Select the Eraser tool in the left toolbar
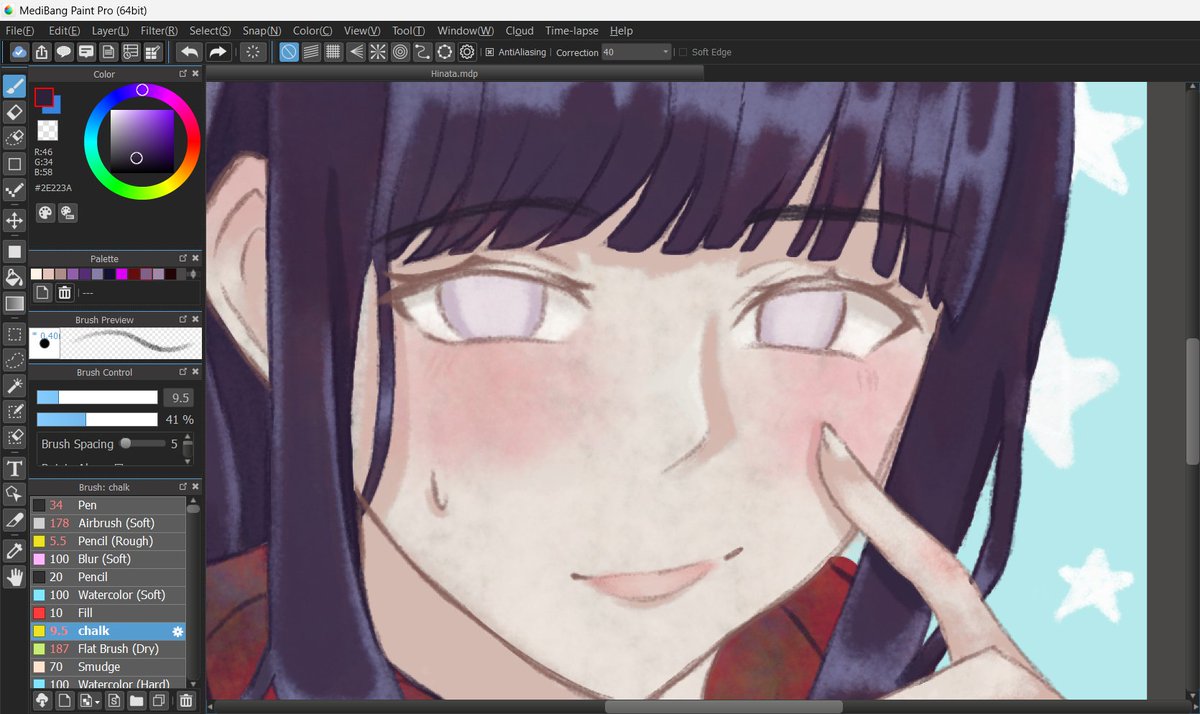Image resolution: width=1200 pixels, height=714 pixels. (x=15, y=112)
